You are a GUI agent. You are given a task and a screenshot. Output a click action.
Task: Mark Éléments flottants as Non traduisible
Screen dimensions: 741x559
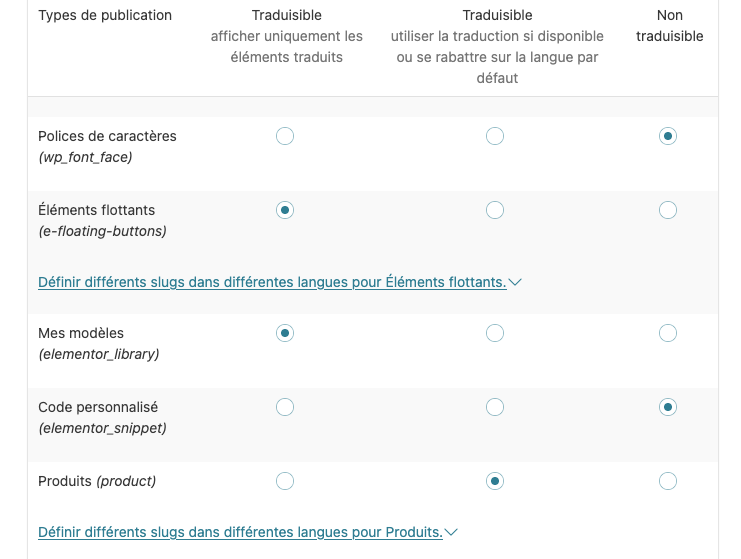point(668,210)
